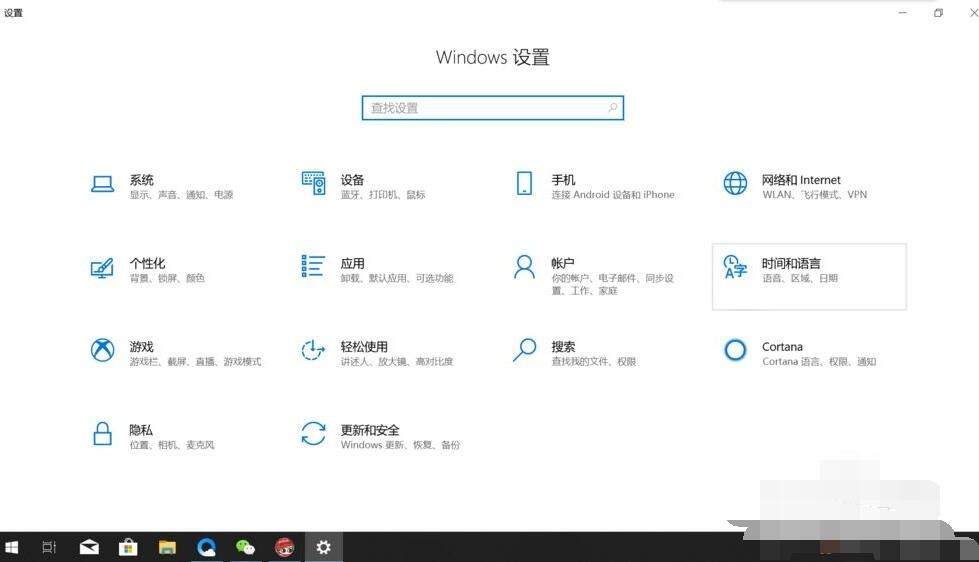The height and width of the screenshot is (562, 979).
Task: Click the 游戏 heading text
Action: [x=142, y=347]
